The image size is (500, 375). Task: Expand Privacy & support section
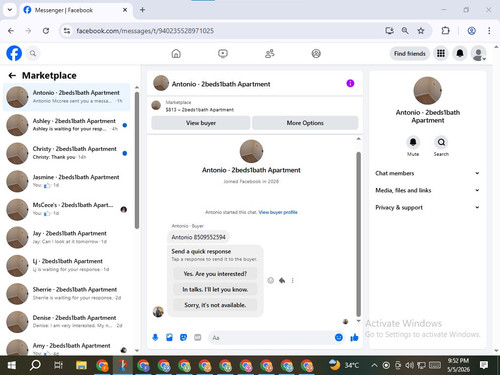pos(427,207)
